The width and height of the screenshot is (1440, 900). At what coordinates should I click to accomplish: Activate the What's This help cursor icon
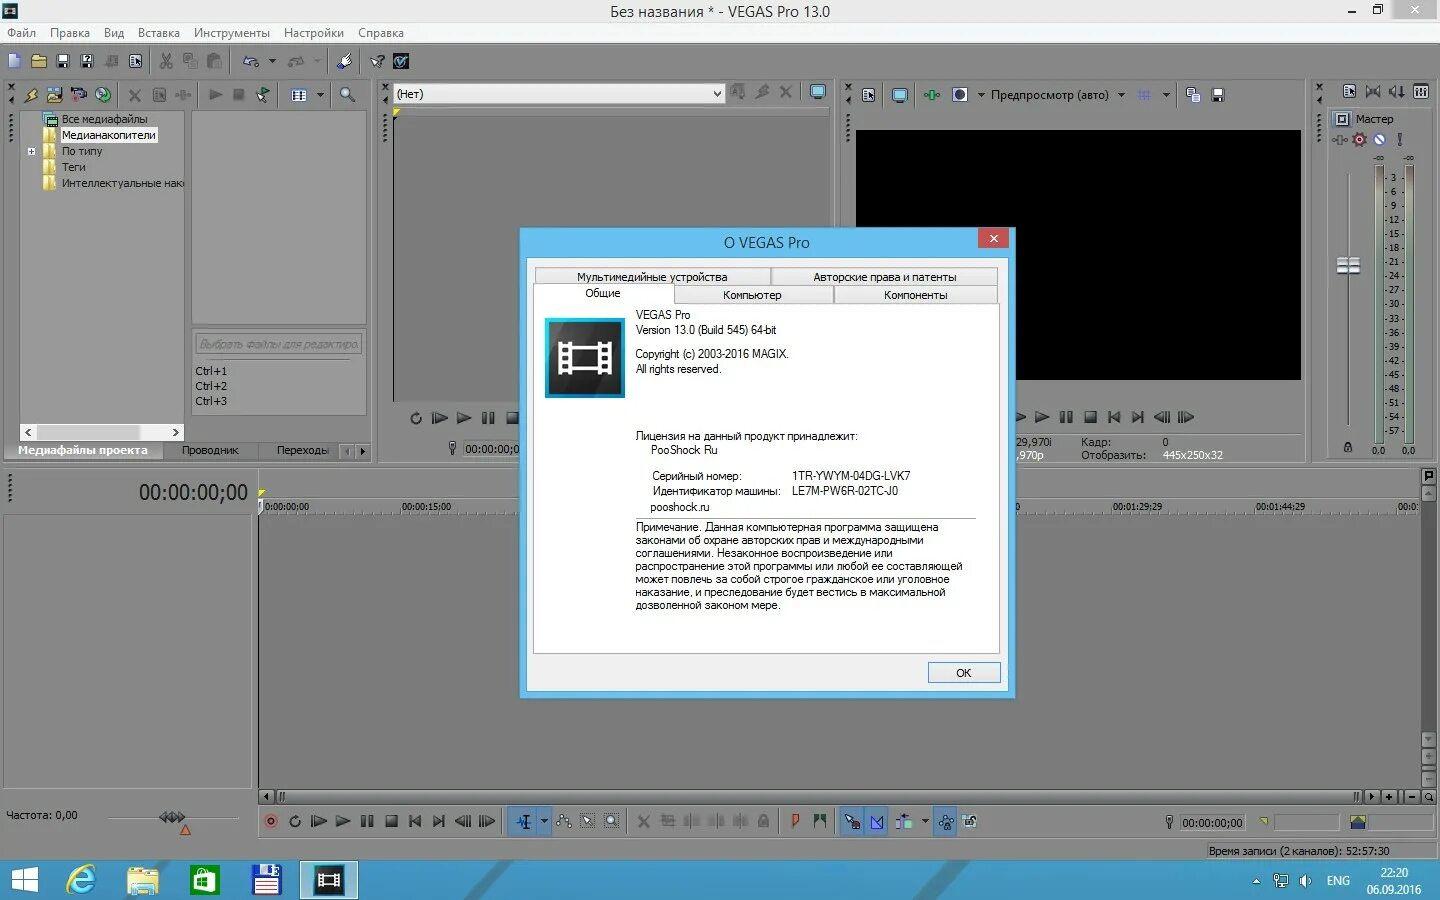tap(377, 61)
